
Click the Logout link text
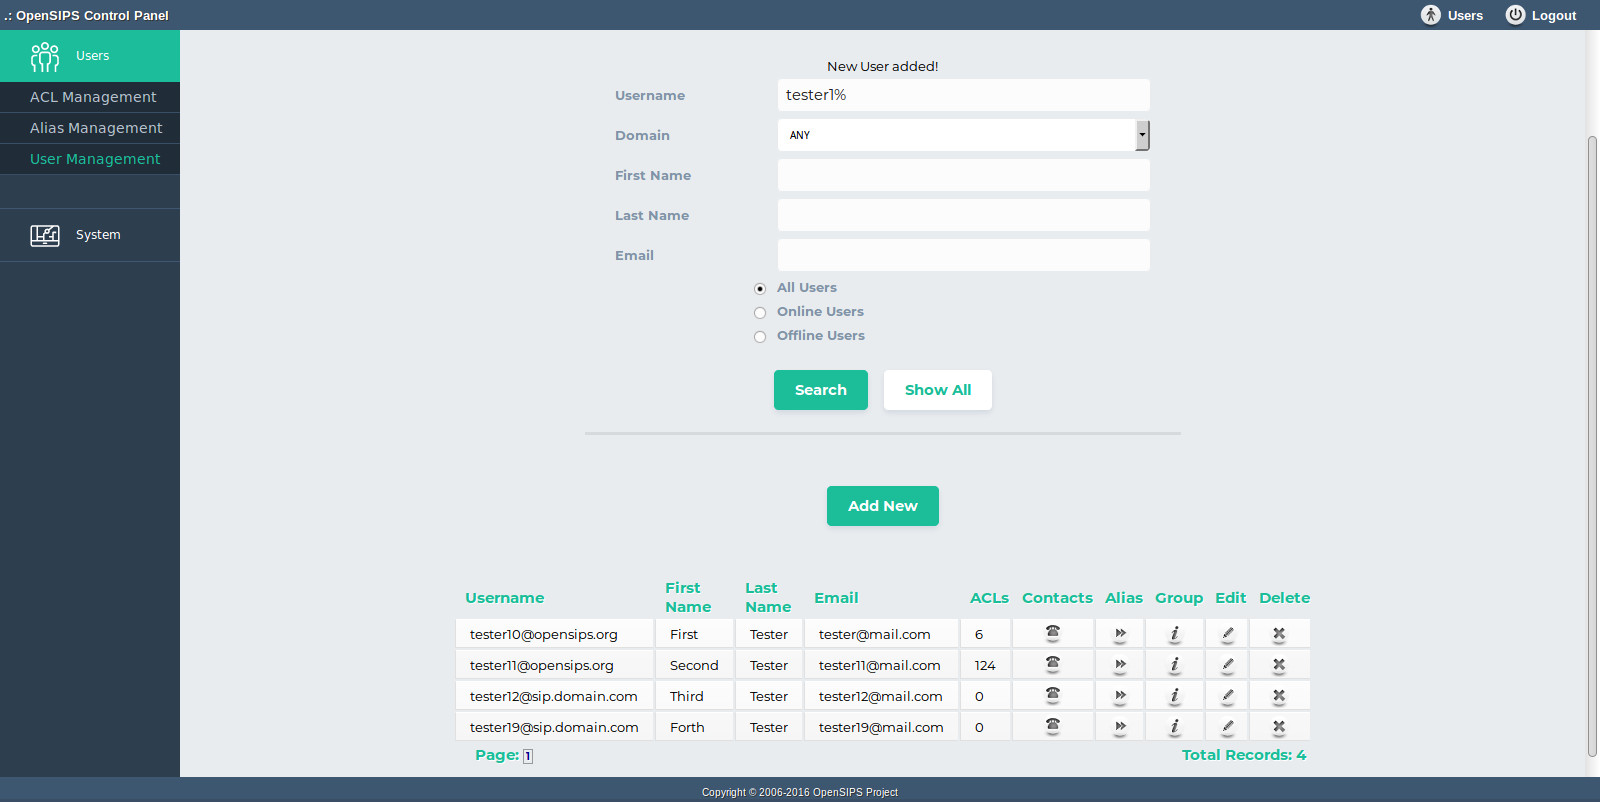[1554, 16]
